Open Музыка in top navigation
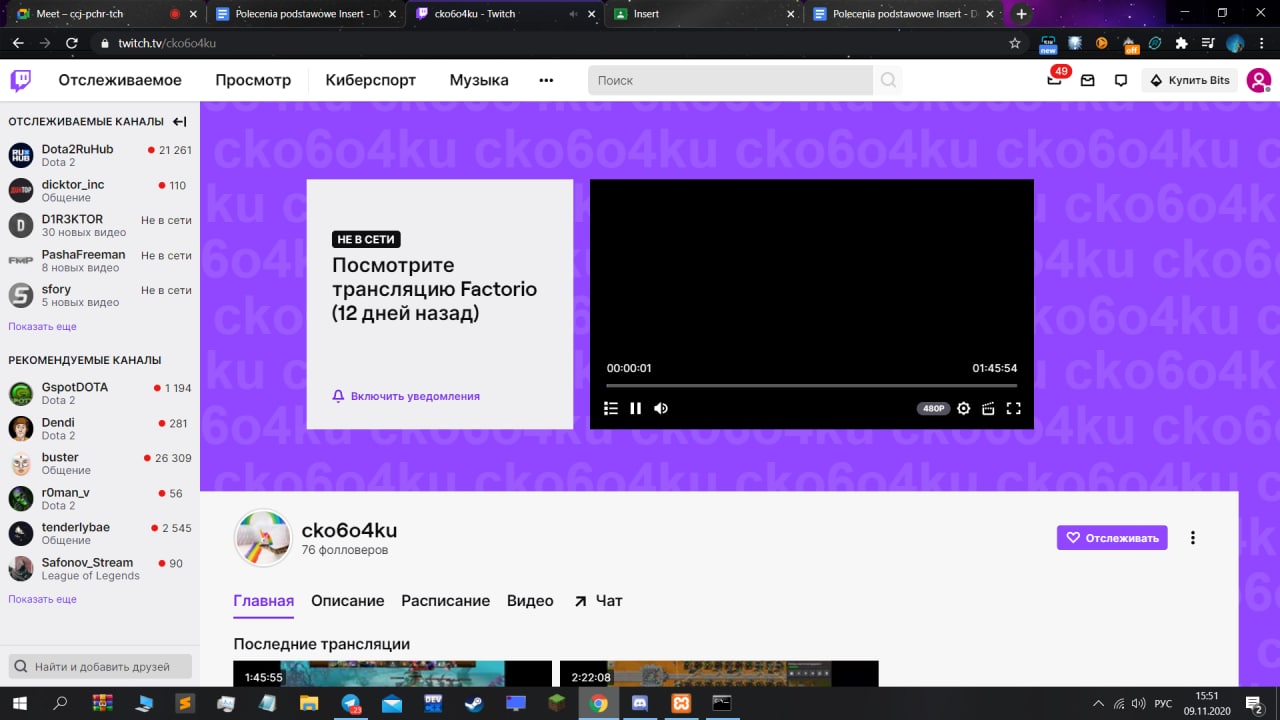Viewport: 1280px width, 720px height. point(479,80)
